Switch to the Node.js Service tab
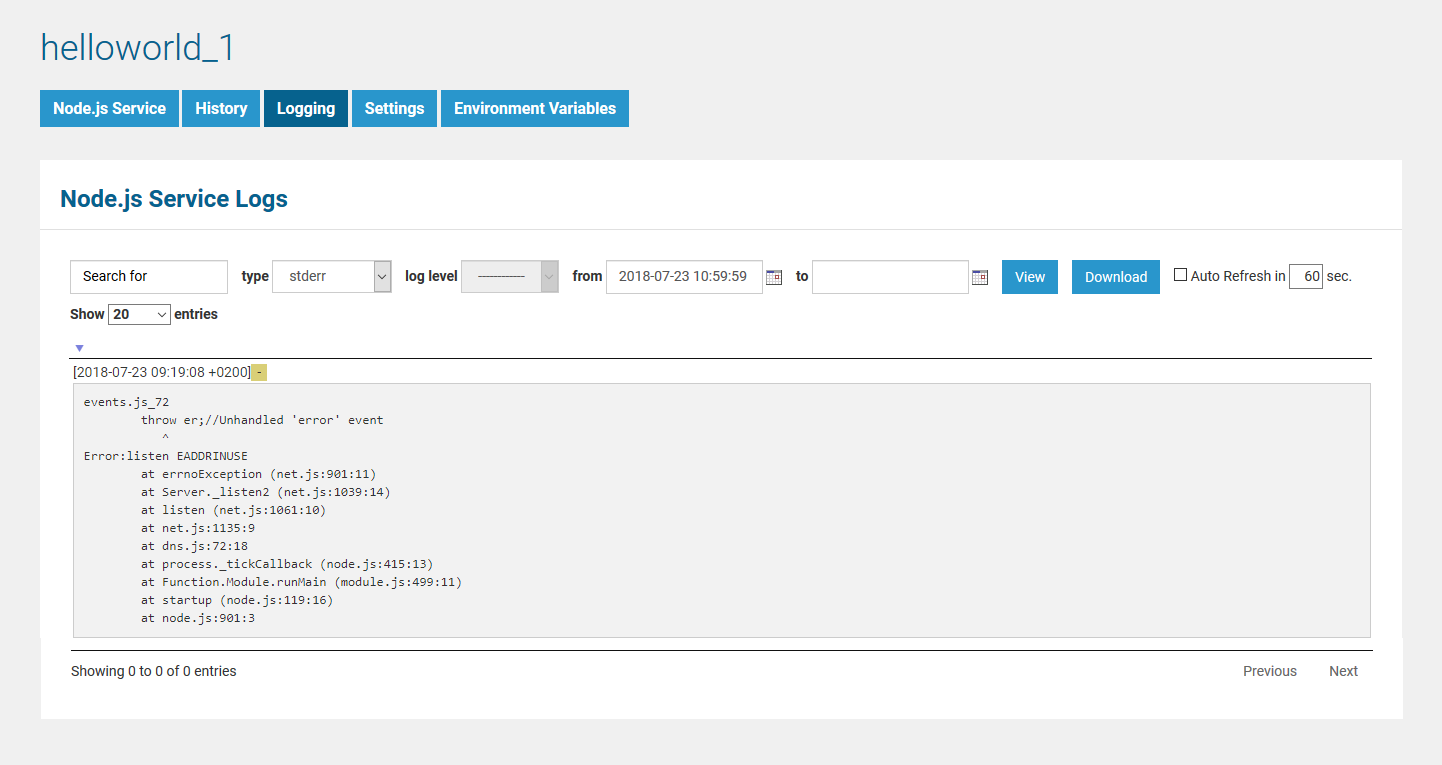 point(109,108)
